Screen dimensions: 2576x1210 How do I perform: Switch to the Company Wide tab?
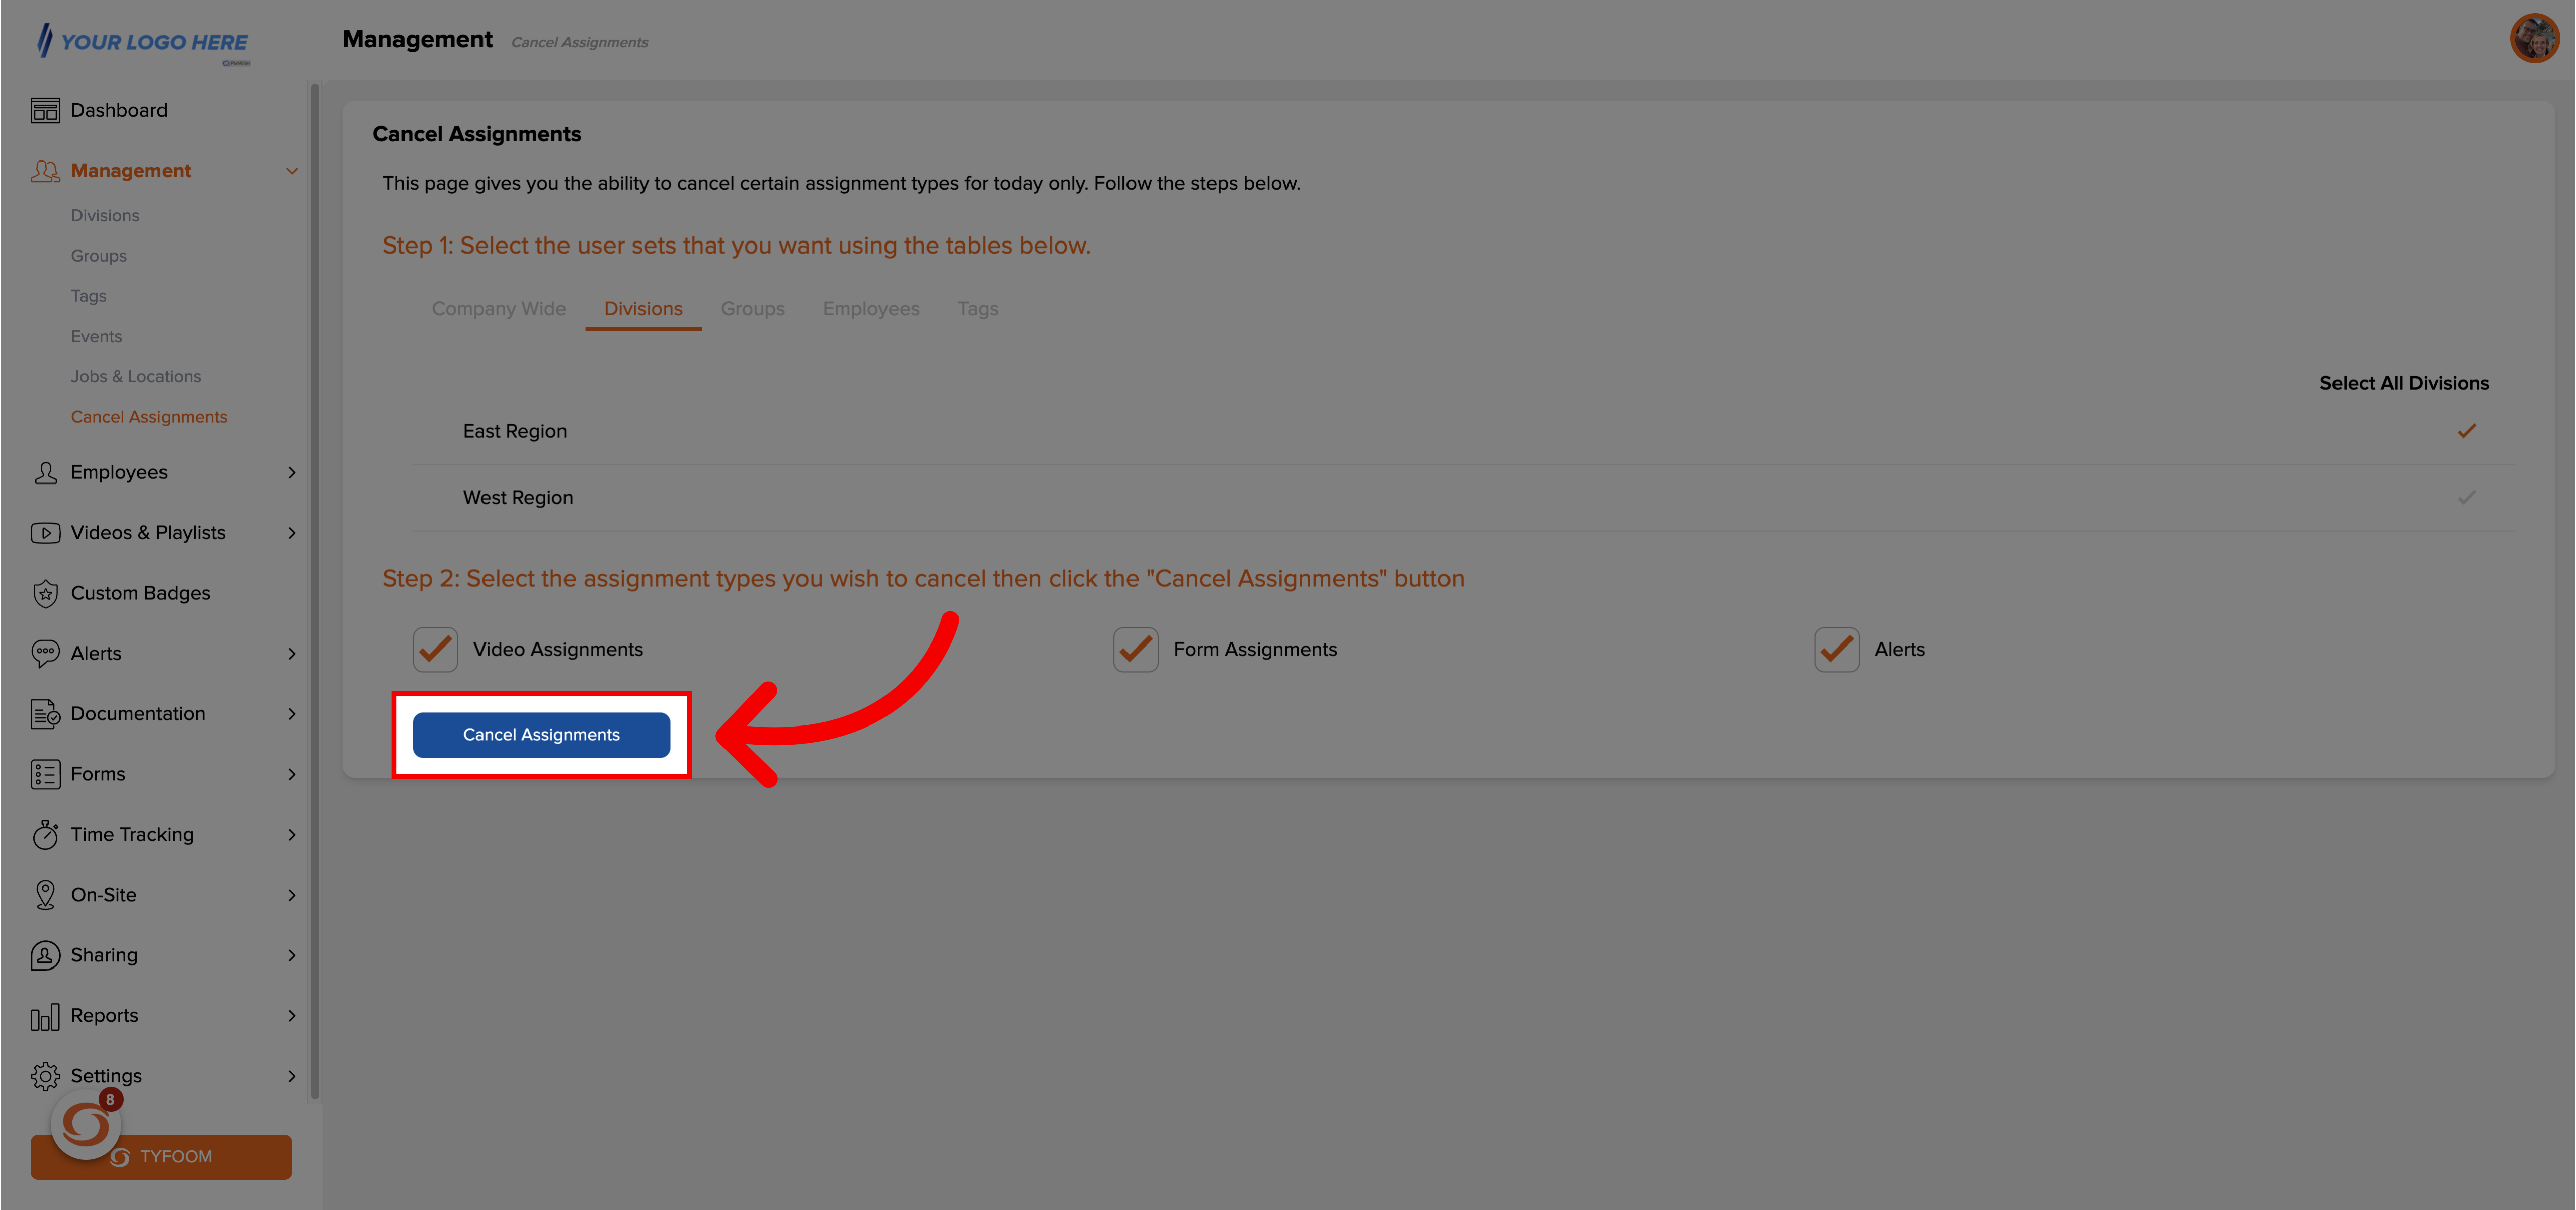coord(498,309)
